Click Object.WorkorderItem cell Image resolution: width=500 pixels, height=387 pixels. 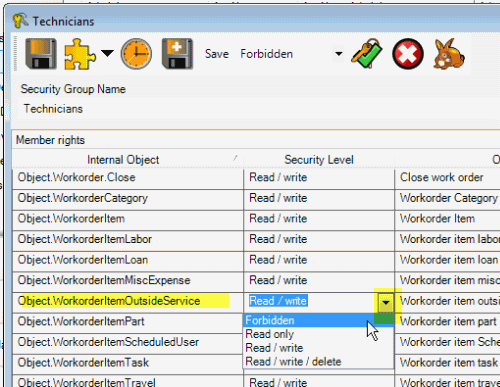(128, 219)
